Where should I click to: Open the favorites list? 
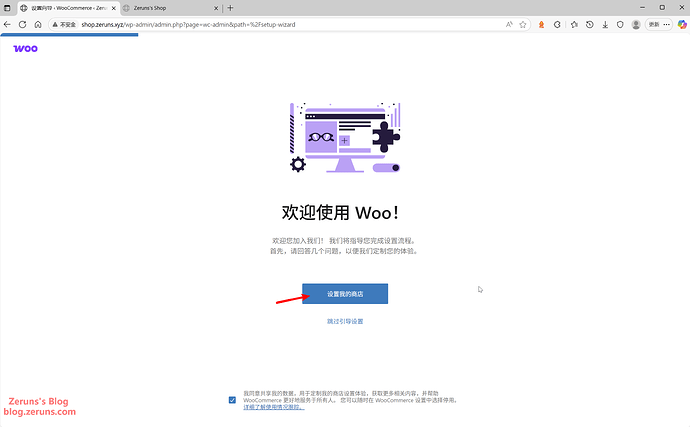(x=574, y=25)
